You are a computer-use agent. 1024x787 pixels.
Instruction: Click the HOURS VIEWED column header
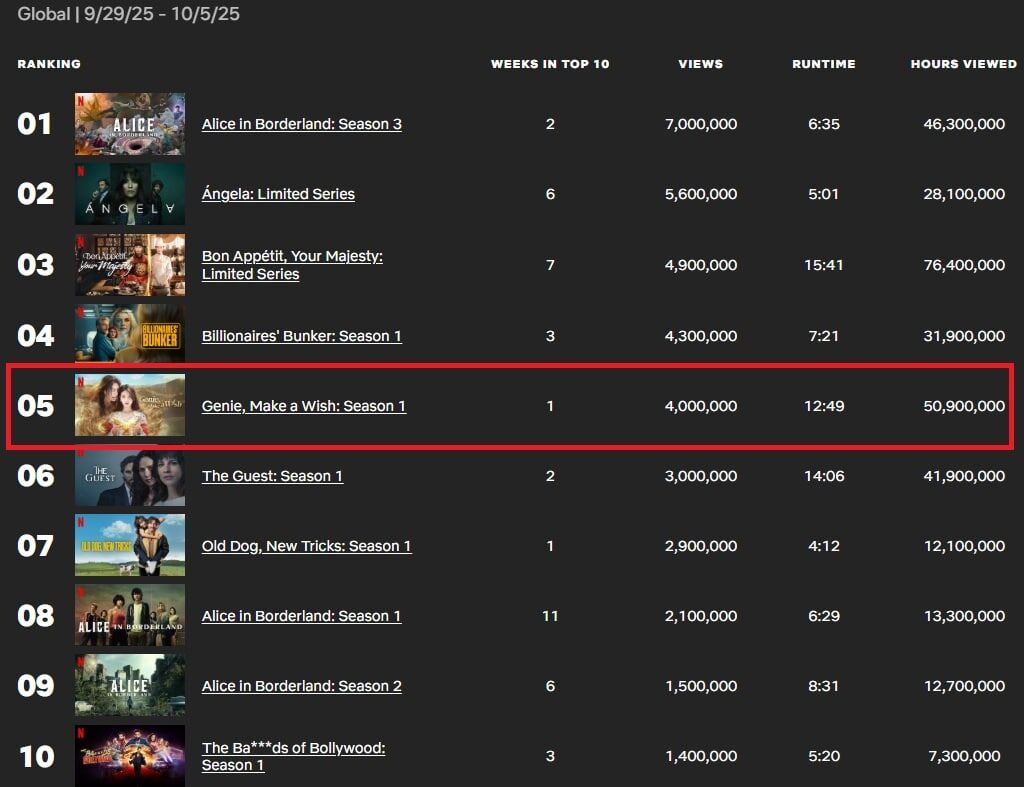(x=963, y=64)
